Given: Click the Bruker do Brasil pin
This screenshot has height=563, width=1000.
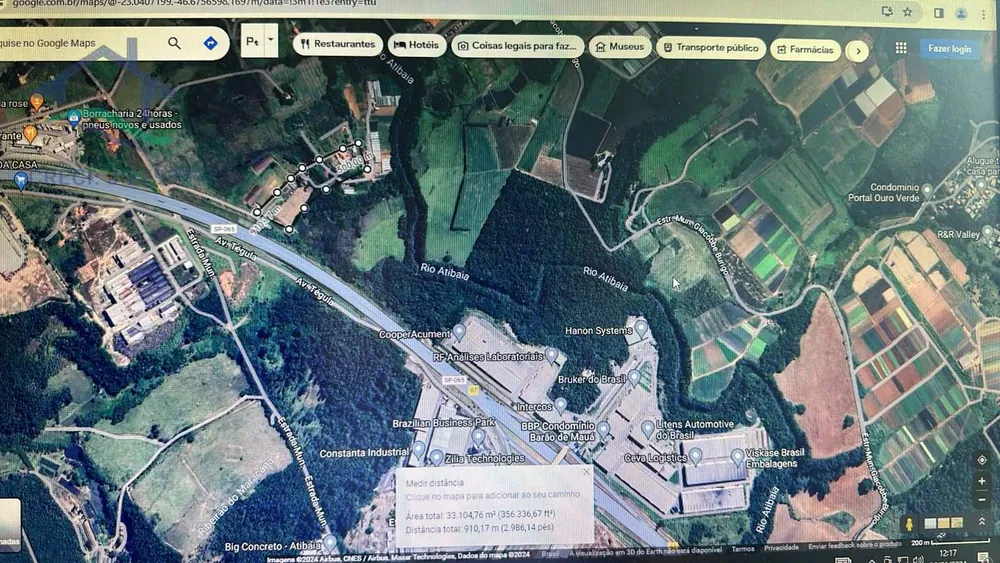Looking at the screenshot, I should click(x=634, y=377).
